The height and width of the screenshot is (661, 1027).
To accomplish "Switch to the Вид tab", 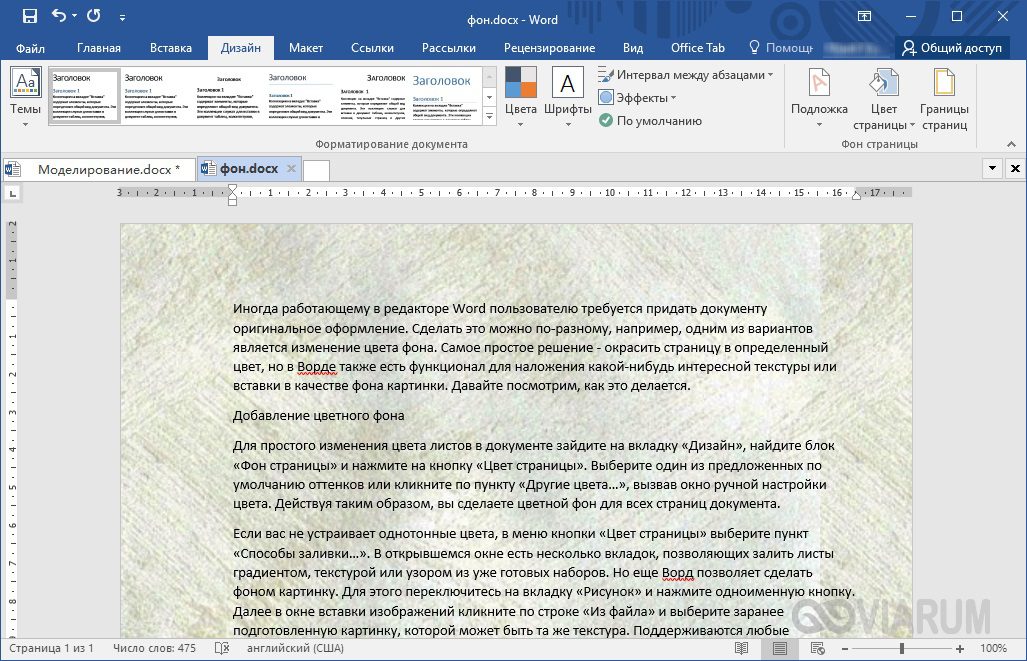I will (x=633, y=48).
